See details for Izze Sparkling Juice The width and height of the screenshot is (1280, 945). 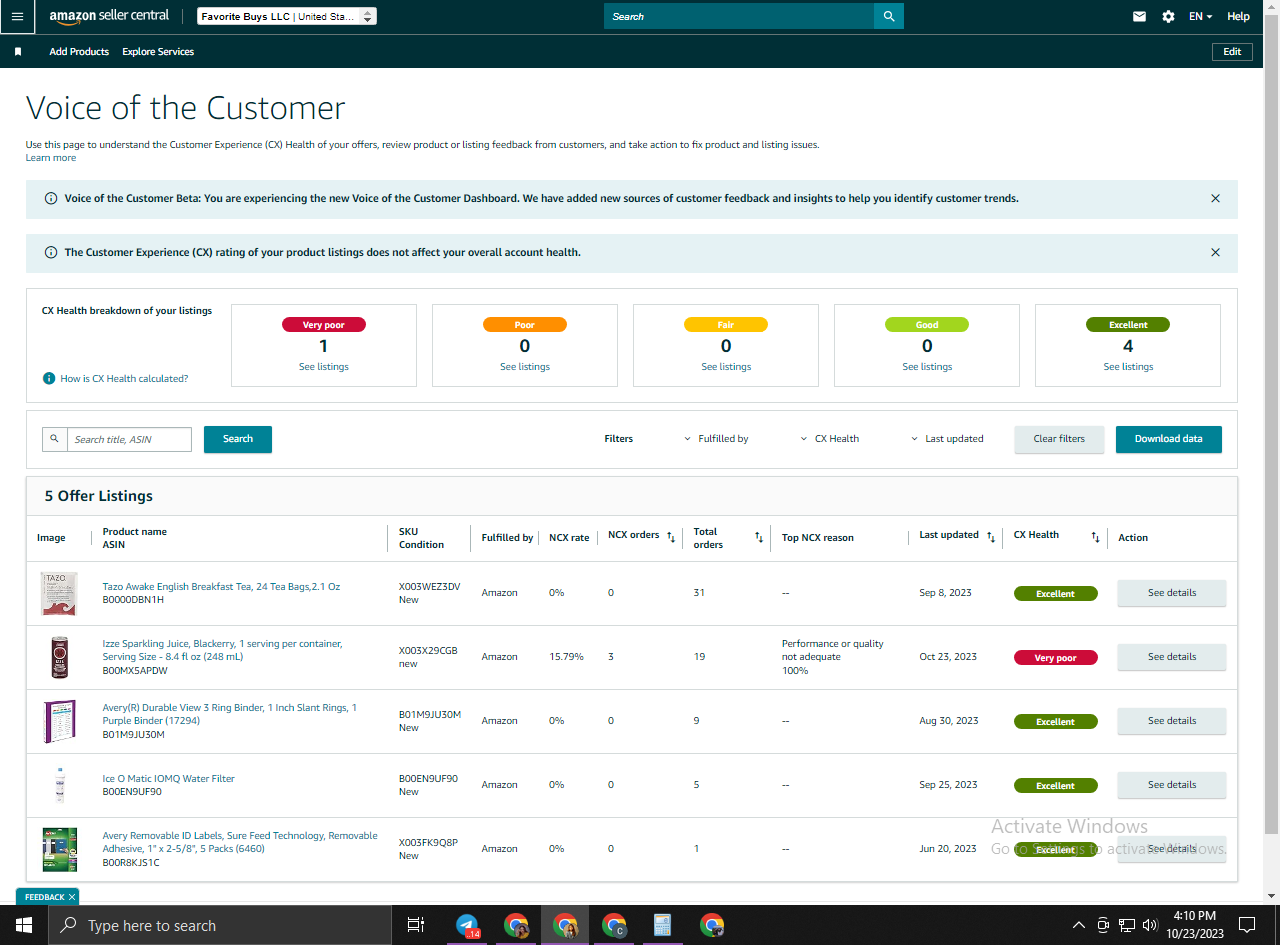(1171, 657)
